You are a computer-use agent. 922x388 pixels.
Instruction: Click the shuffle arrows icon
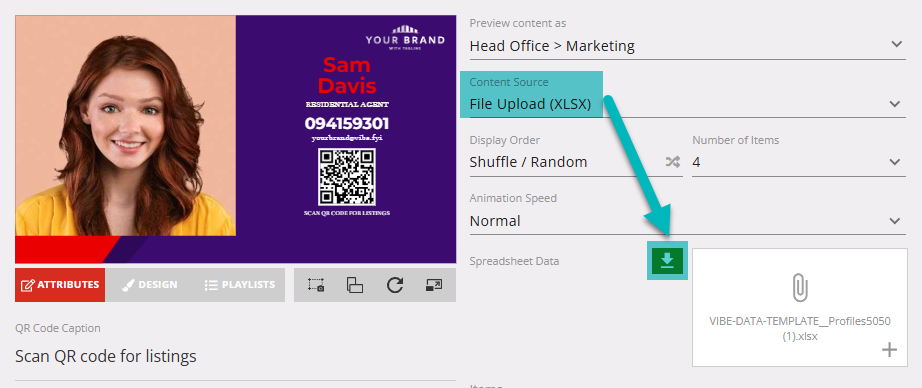click(x=673, y=162)
